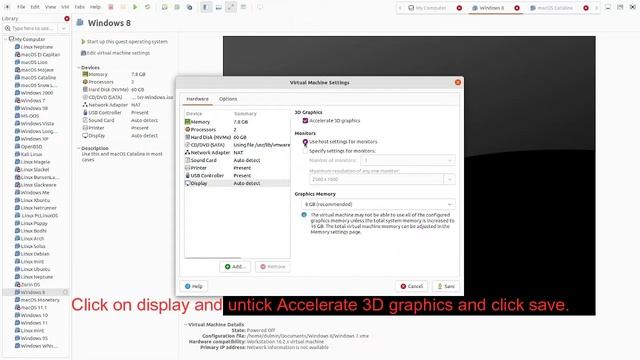640x360 pixels.
Task: Select Sound Card in settings device list
Action: (x=237, y=160)
